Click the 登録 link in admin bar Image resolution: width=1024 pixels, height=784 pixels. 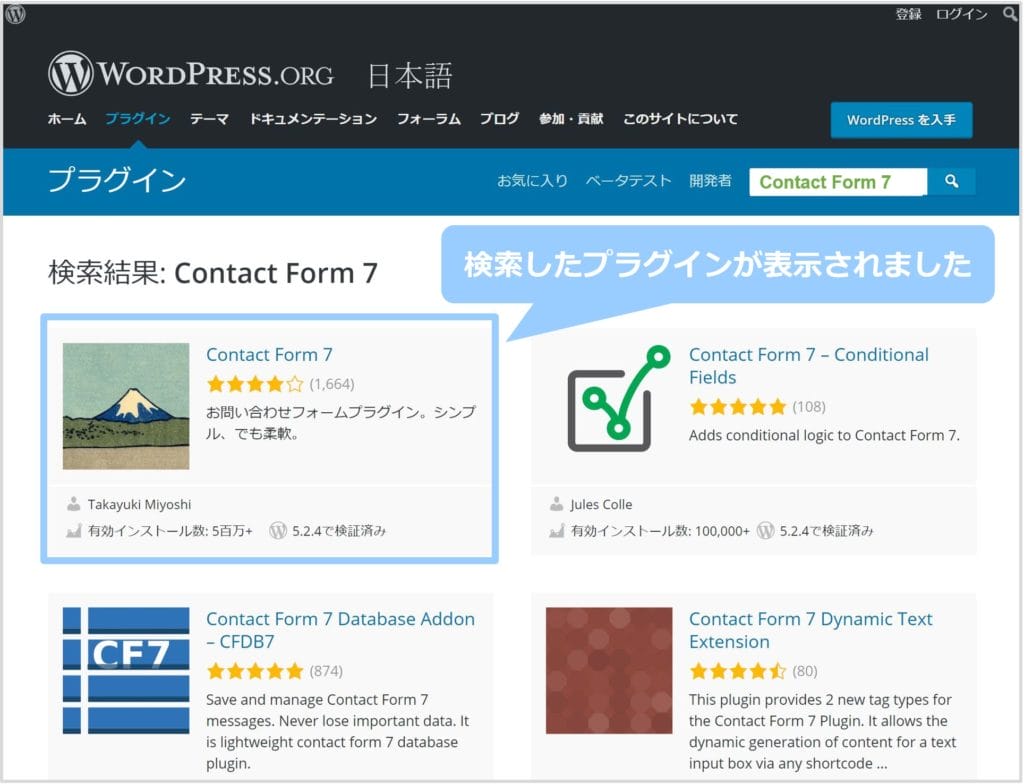pyautogui.click(x=908, y=14)
